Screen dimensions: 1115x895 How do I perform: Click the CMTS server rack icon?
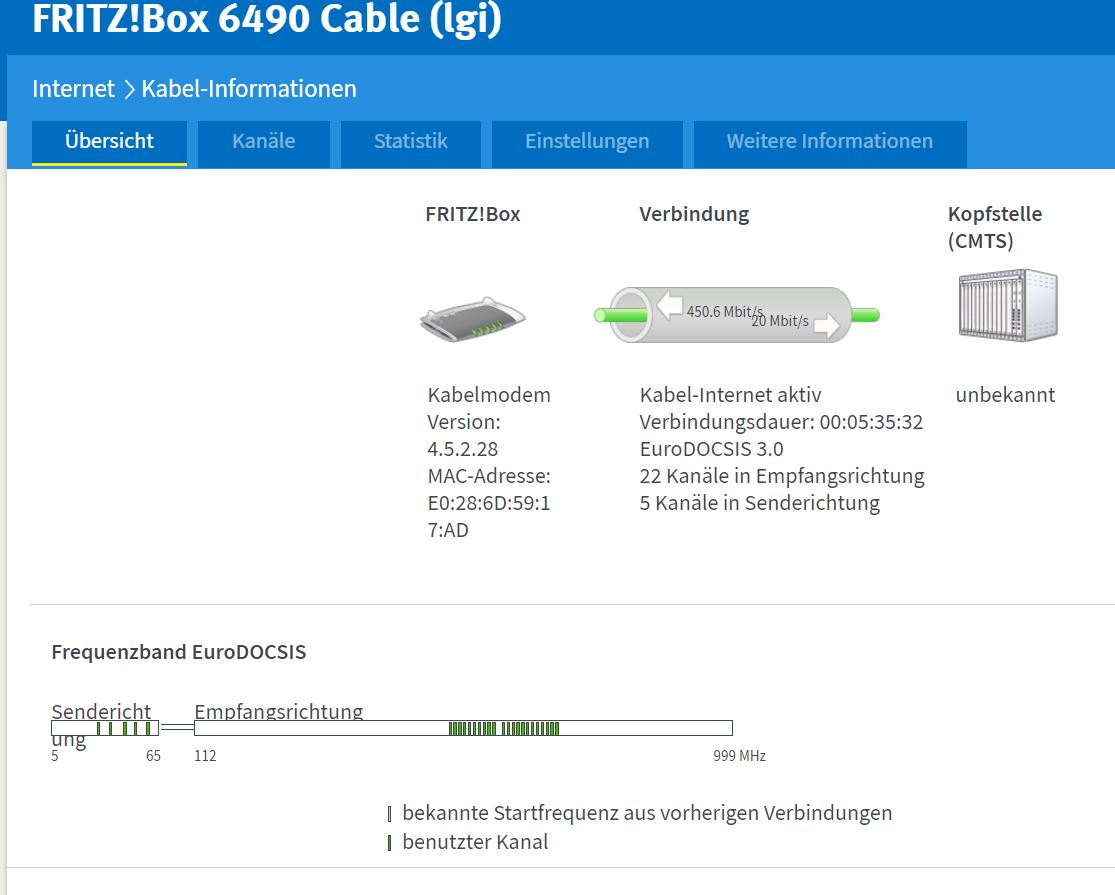(1008, 306)
